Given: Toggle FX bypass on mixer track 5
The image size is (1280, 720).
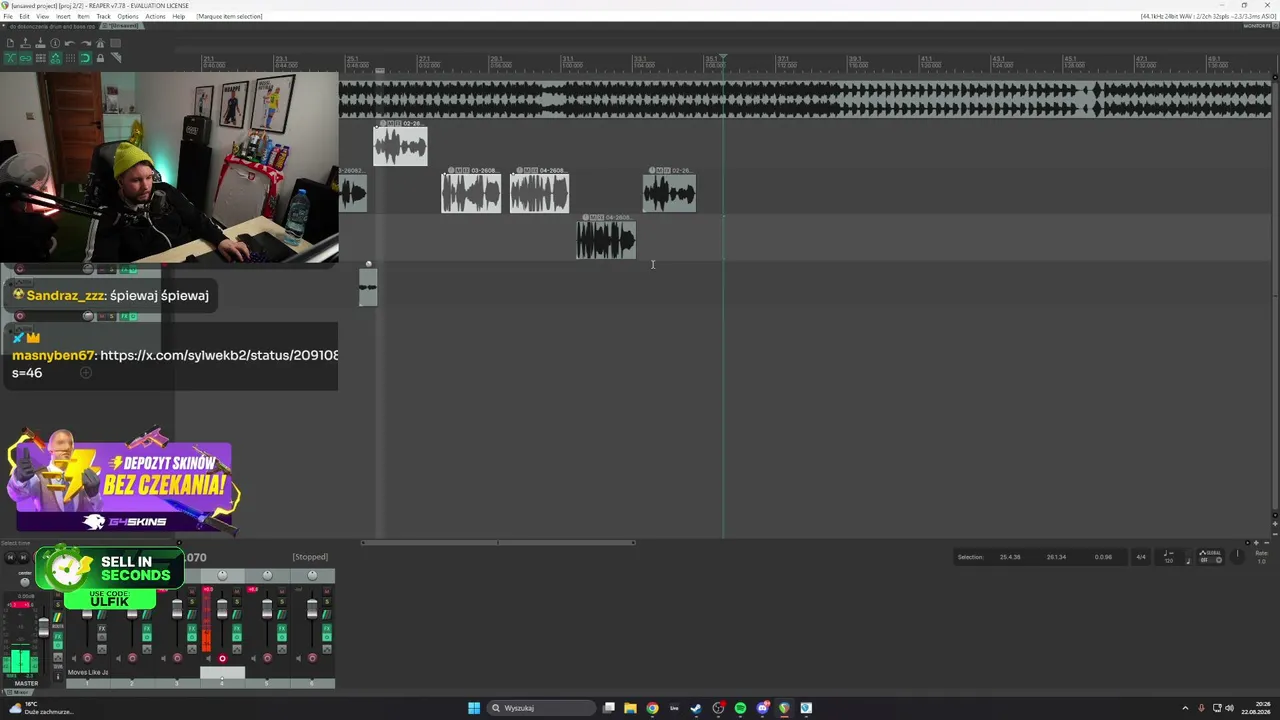Looking at the screenshot, I should [282, 639].
